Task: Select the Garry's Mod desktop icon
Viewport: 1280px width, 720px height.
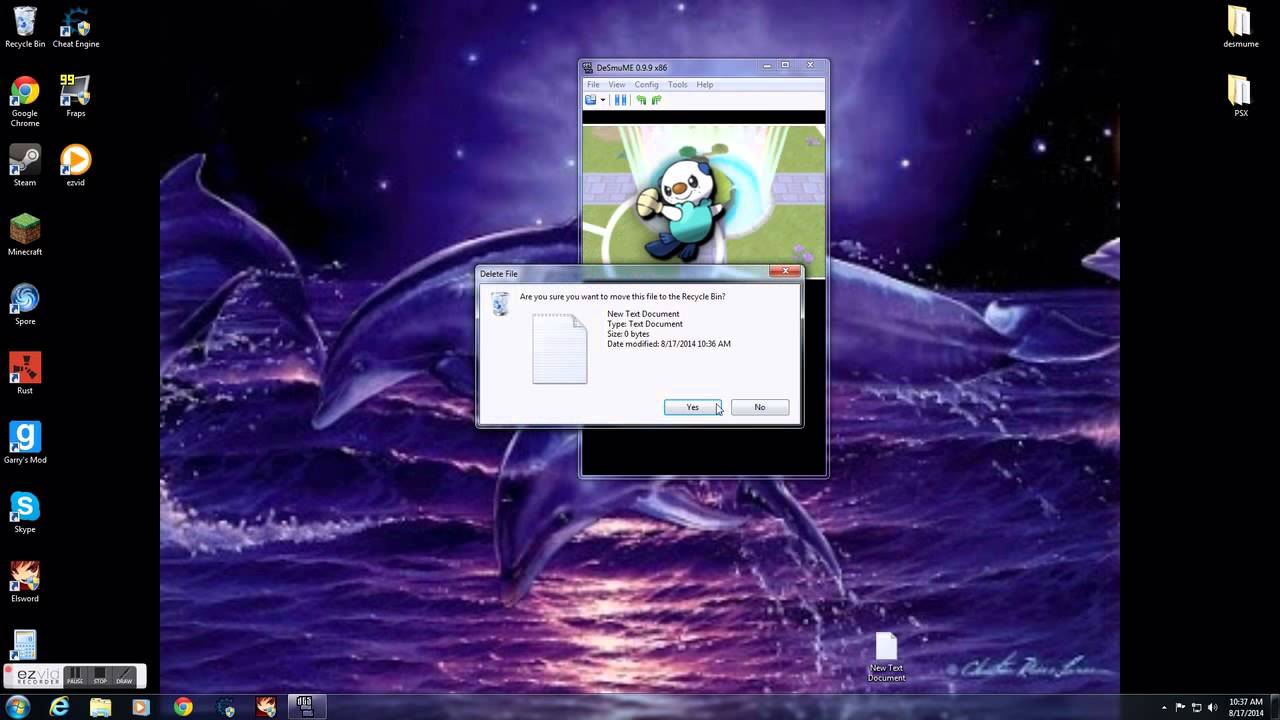Action: [x=25, y=442]
